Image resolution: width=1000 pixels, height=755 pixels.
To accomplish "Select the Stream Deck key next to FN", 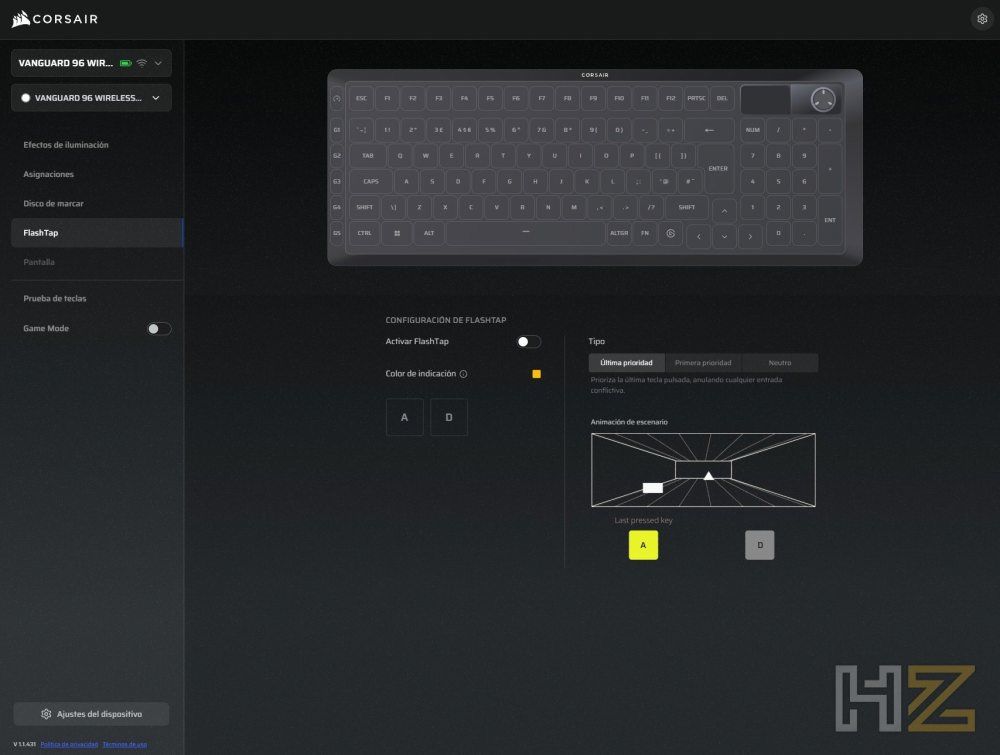I will pos(670,233).
